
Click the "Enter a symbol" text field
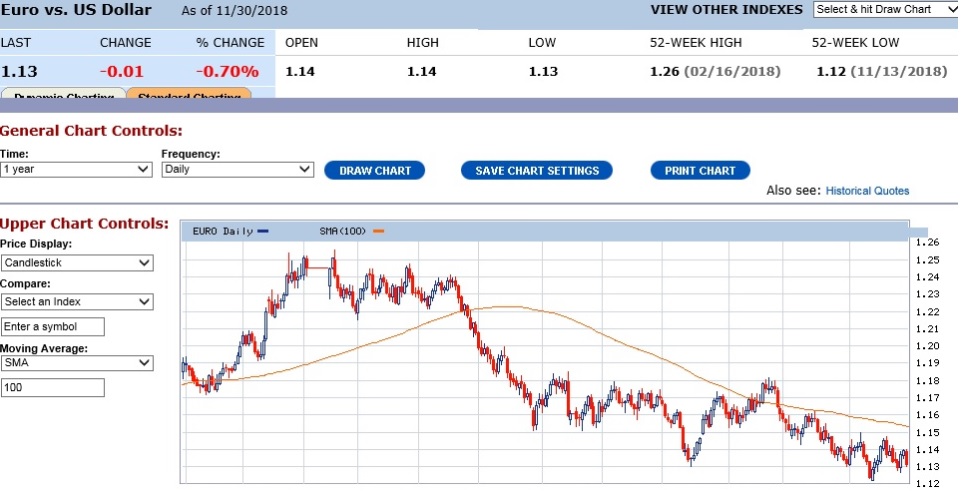pos(53,327)
